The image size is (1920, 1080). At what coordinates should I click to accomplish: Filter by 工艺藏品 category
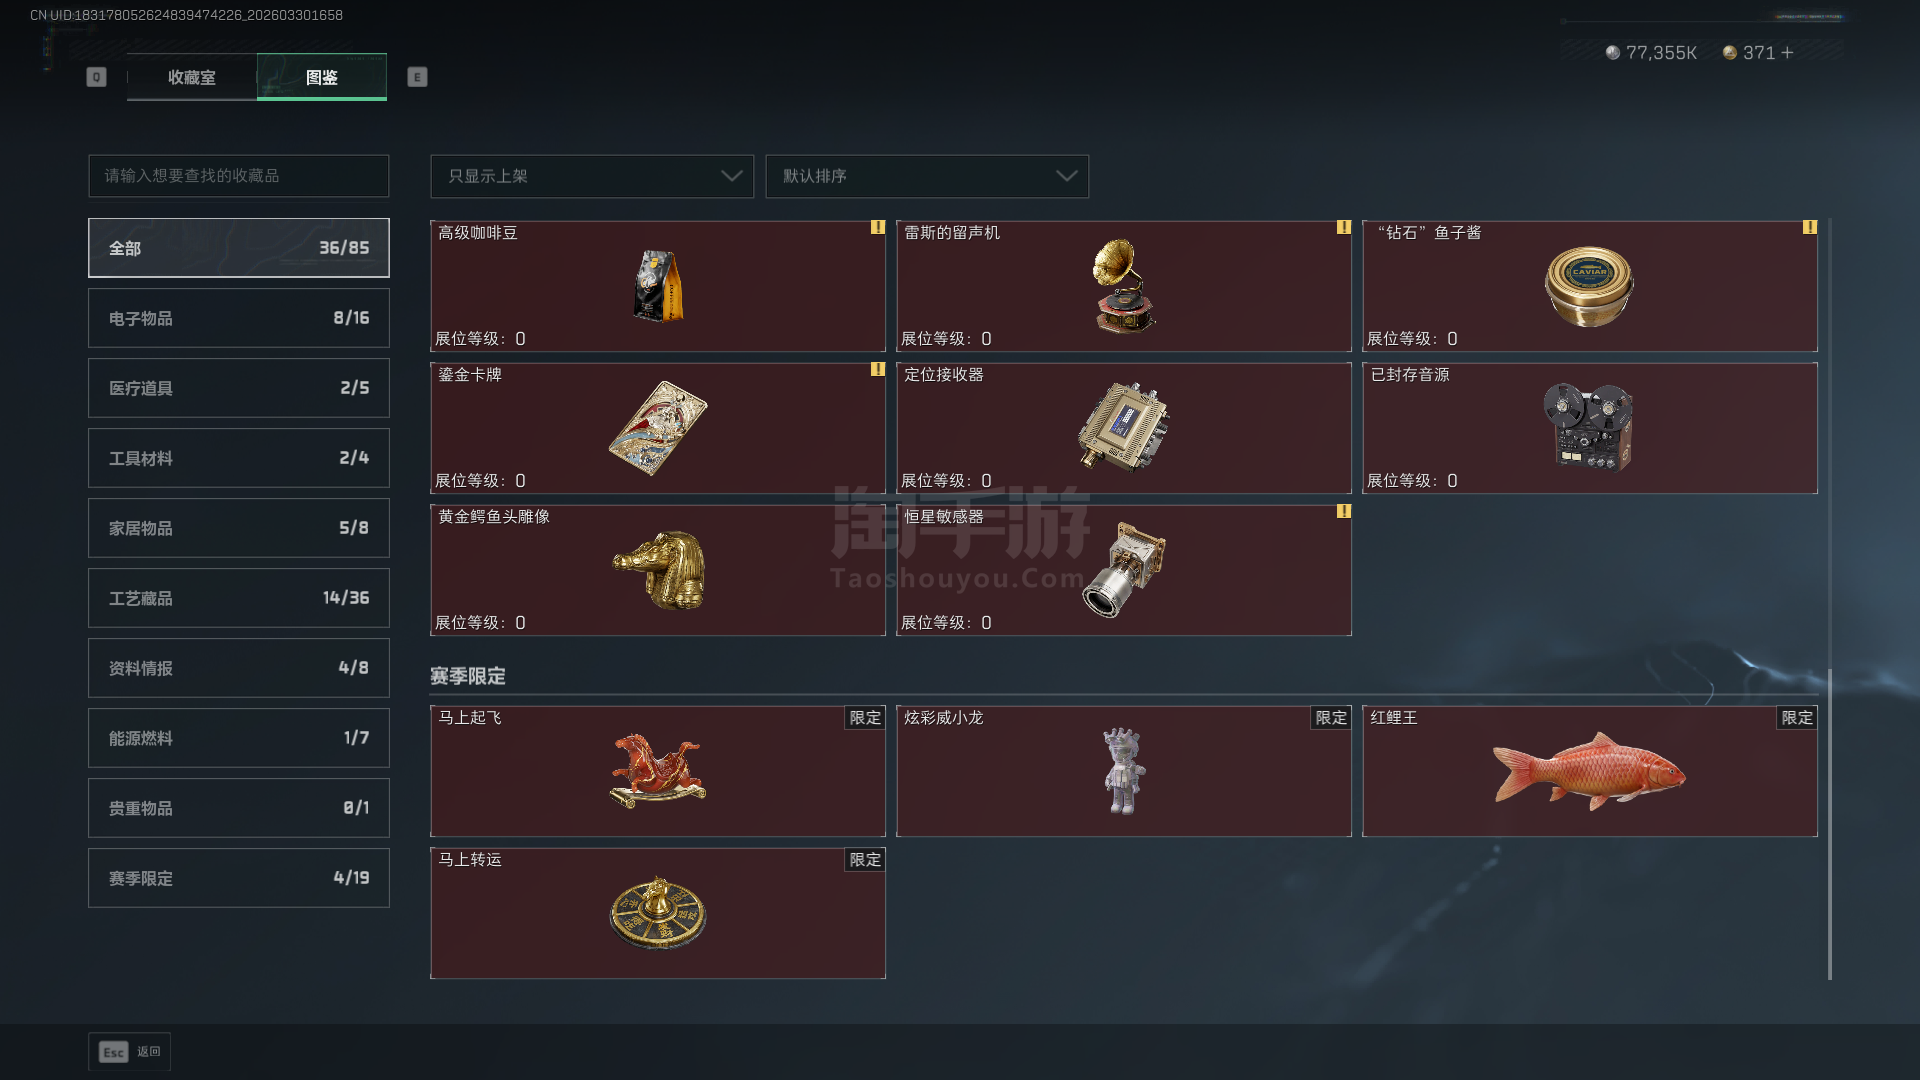tap(239, 598)
